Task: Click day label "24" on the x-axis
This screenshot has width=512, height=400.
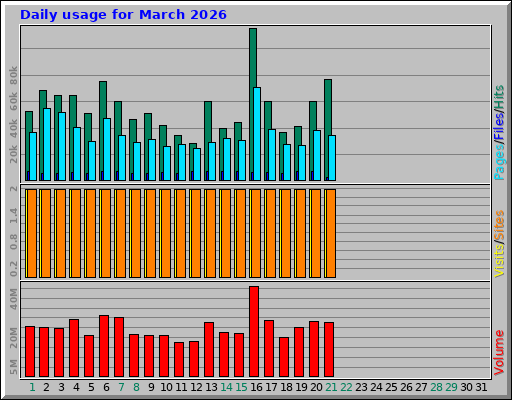Action: click(x=376, y=387)
